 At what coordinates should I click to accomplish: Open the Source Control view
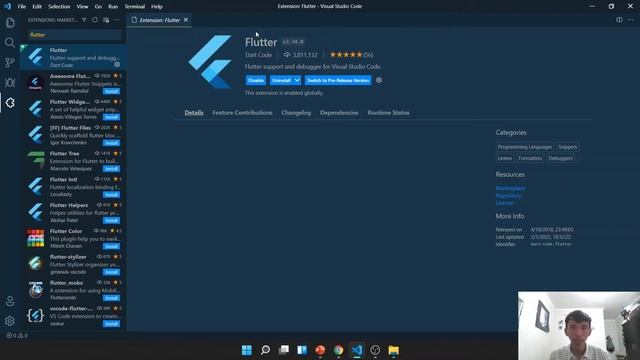(x=10, y=62)
